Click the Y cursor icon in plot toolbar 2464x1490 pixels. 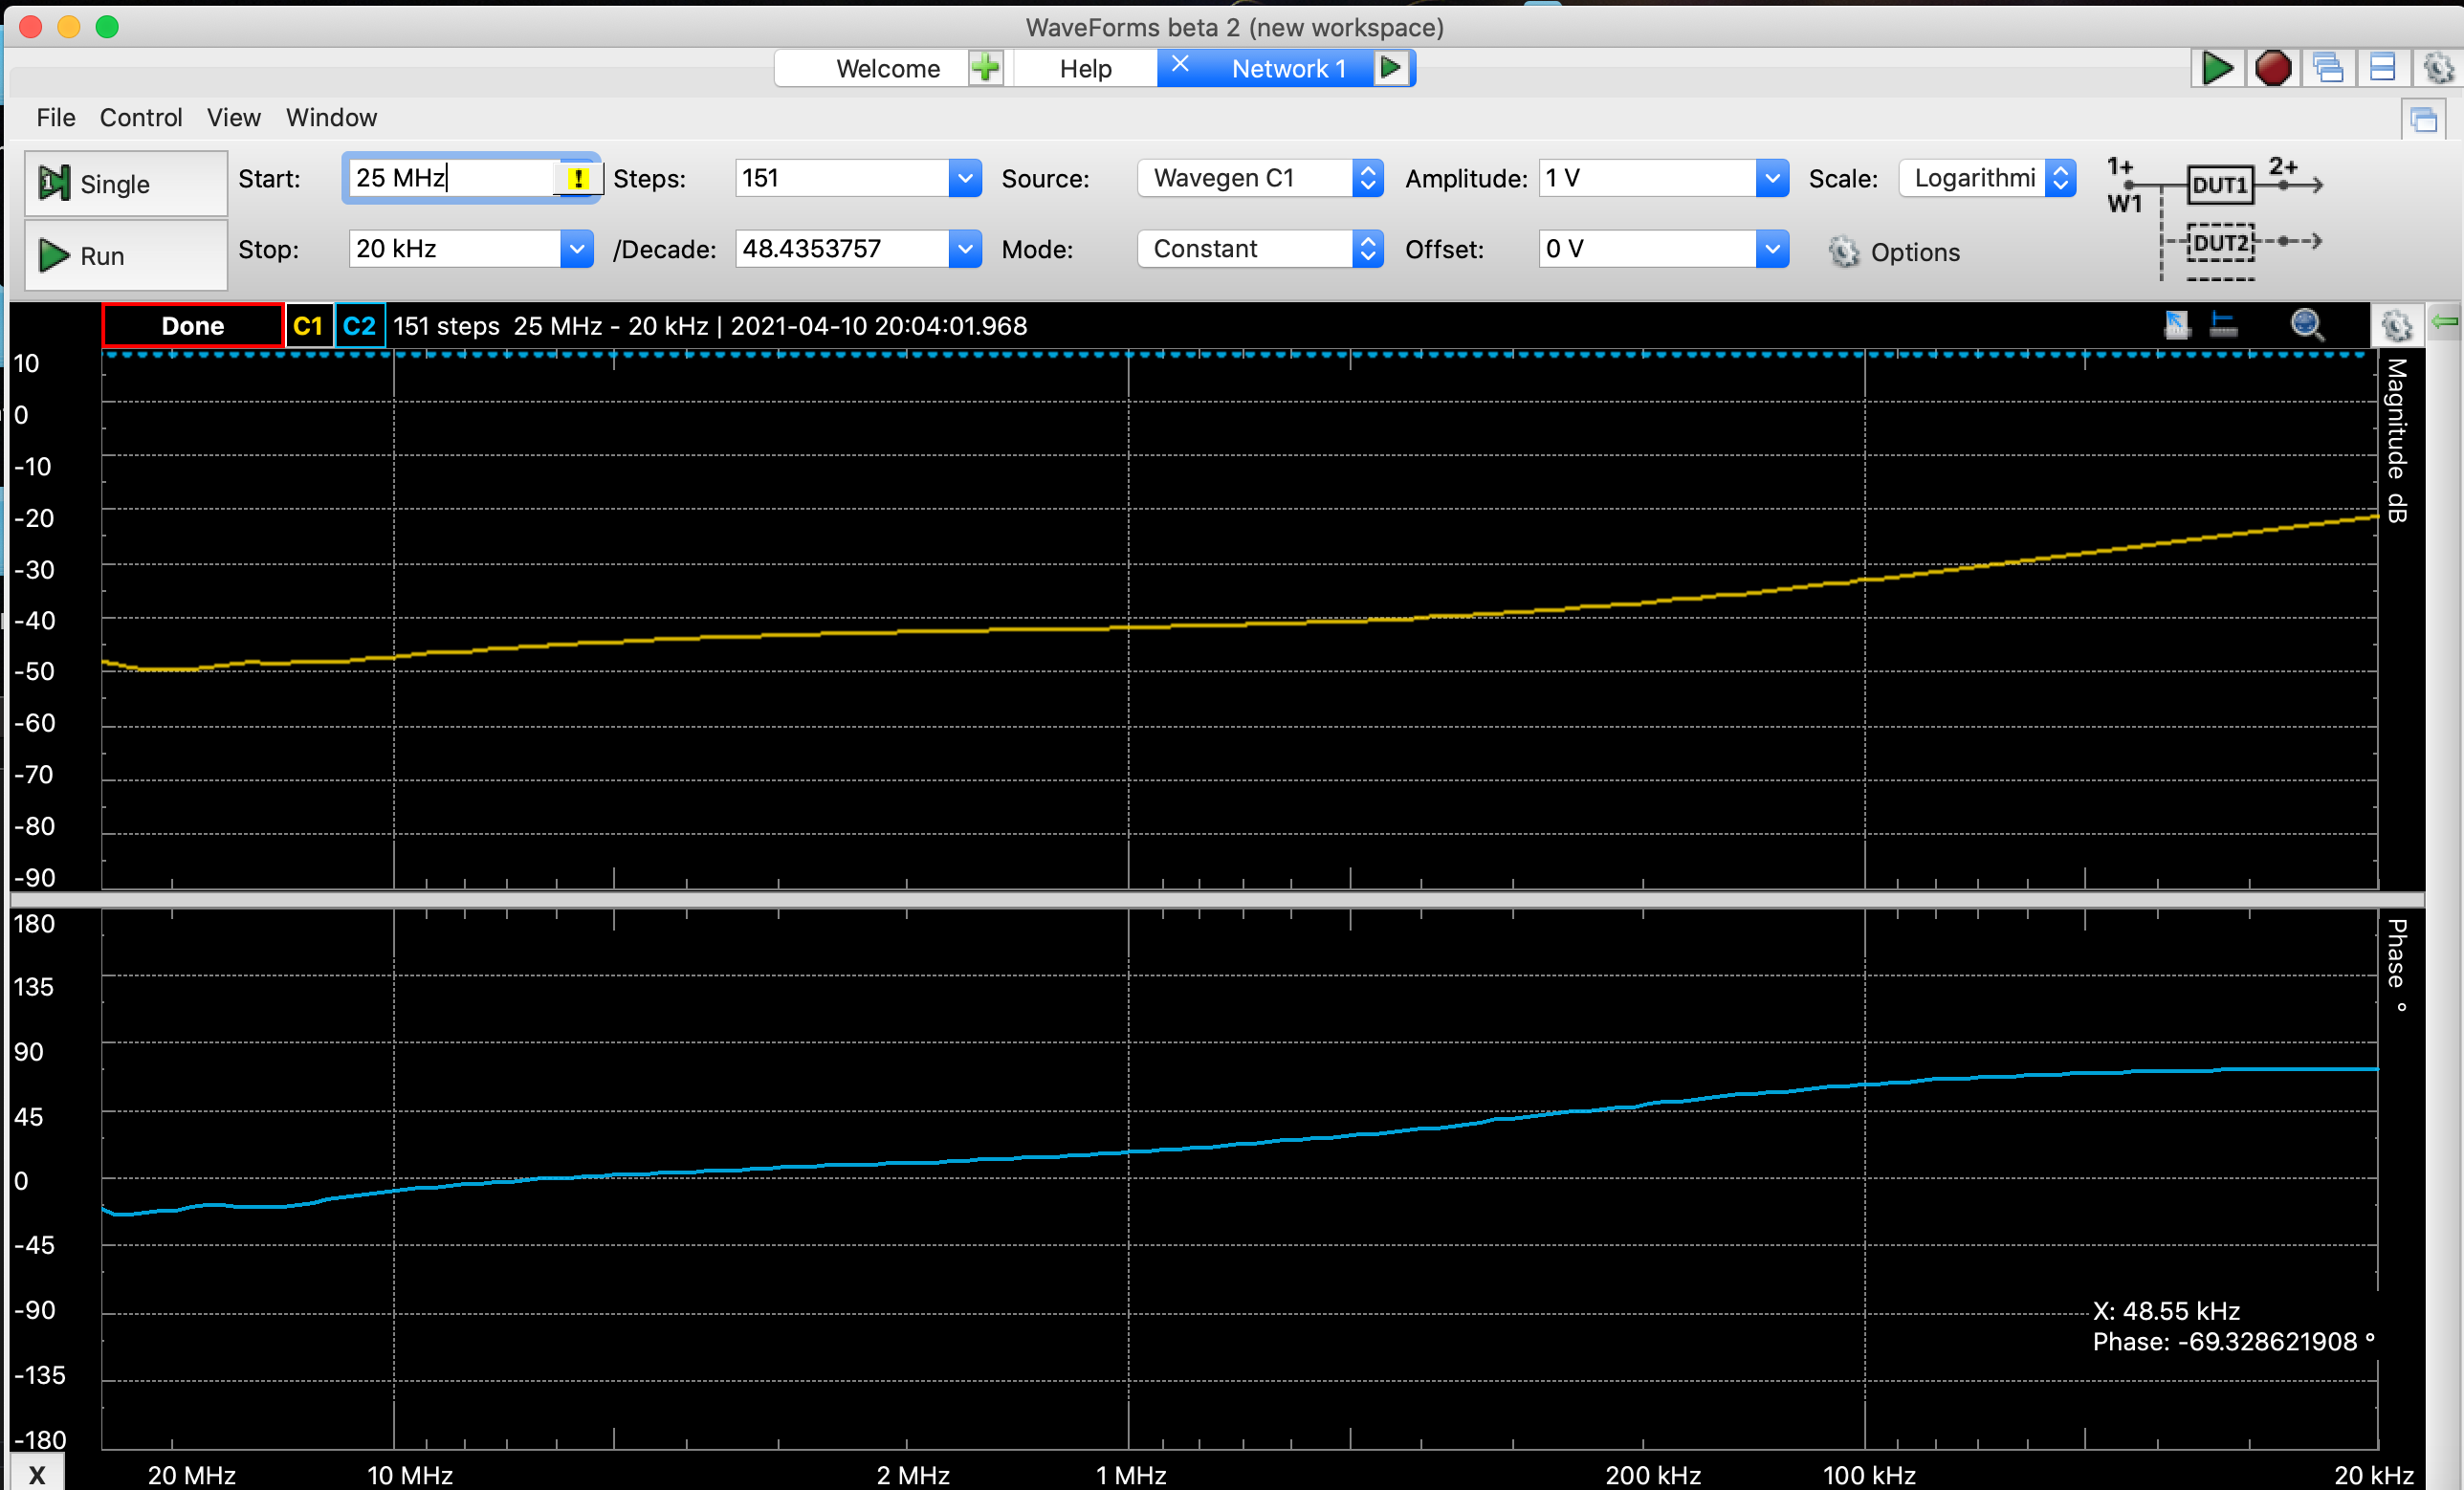click(2223, 324)
